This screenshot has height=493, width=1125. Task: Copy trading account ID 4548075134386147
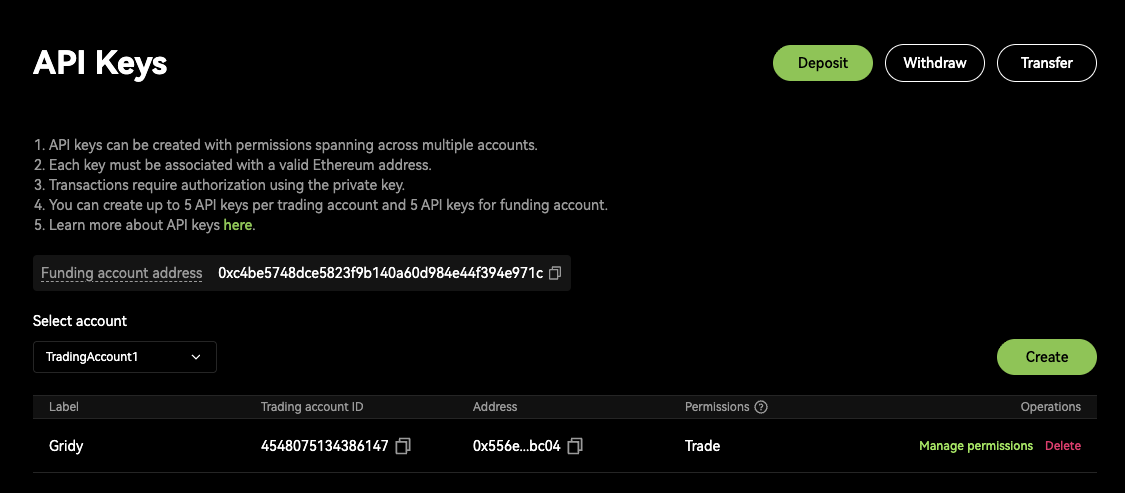click(x=403, y=446)
